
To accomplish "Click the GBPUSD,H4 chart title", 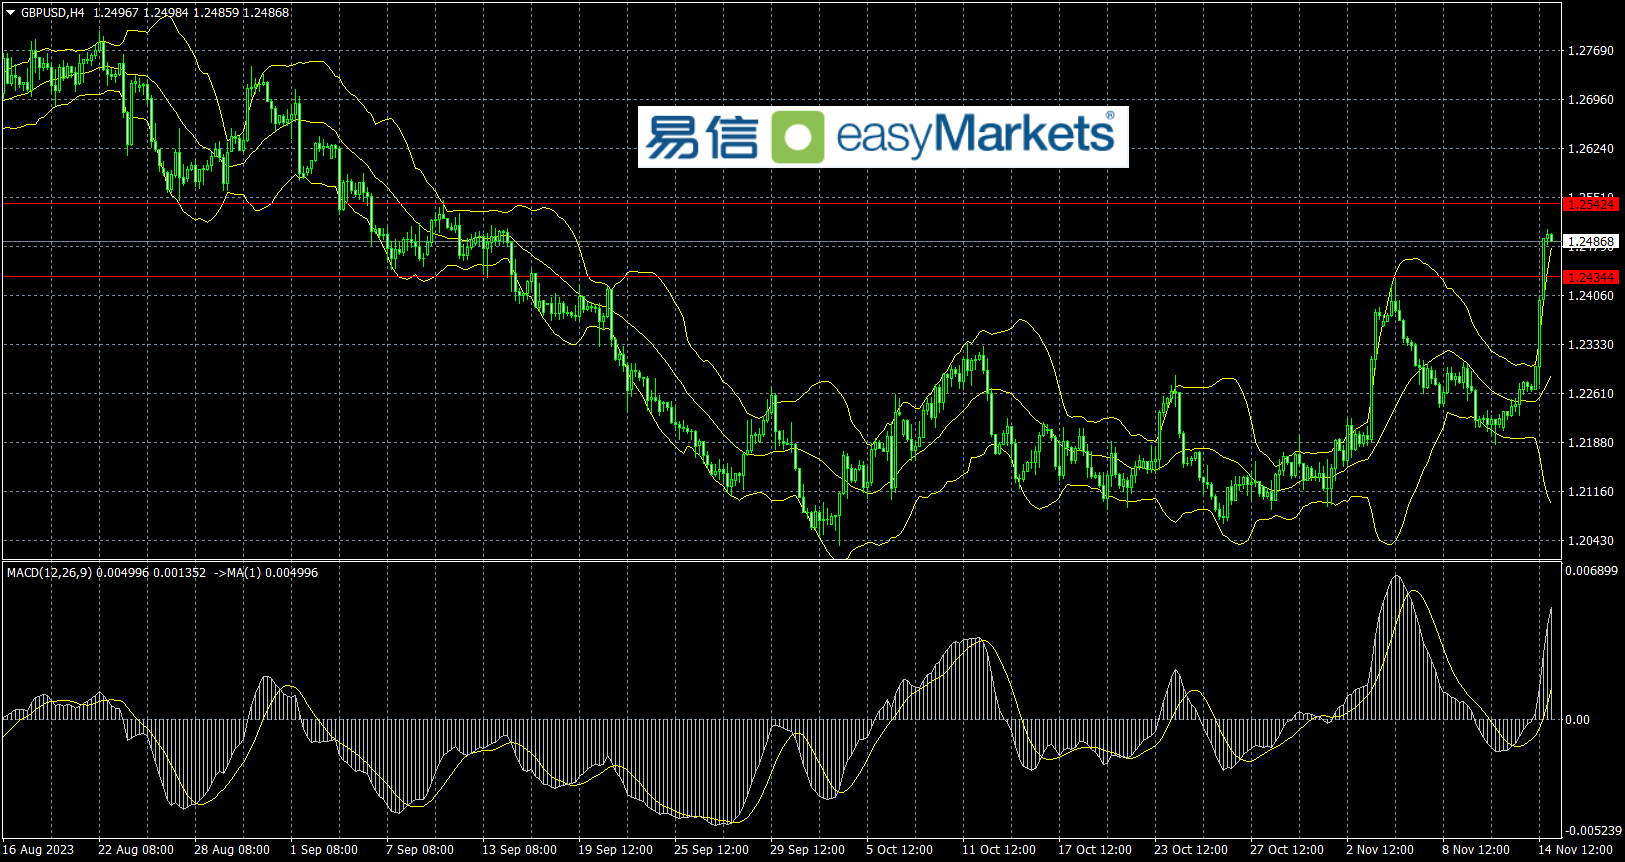I will click(x=53, y=13).
